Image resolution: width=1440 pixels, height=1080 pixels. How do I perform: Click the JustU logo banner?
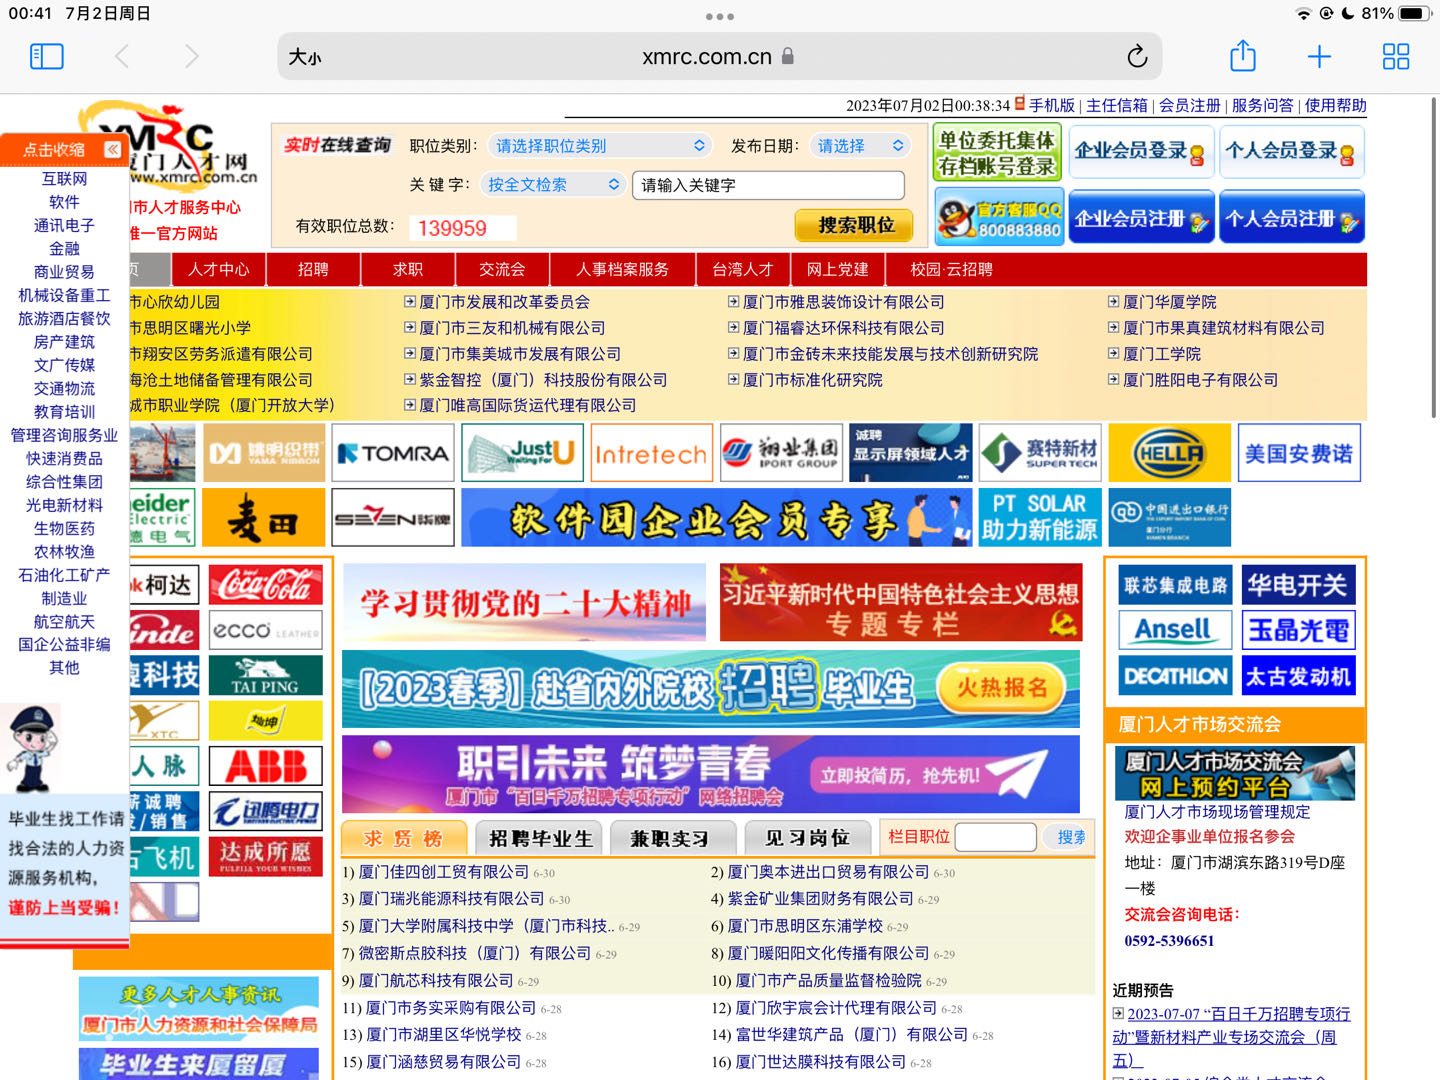[x=521, y=453]
